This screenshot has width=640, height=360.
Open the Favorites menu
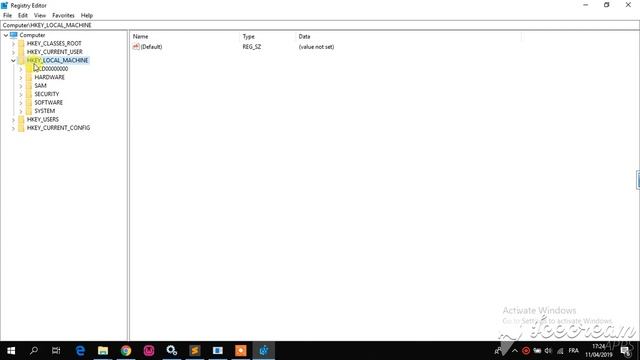(63, 16)
